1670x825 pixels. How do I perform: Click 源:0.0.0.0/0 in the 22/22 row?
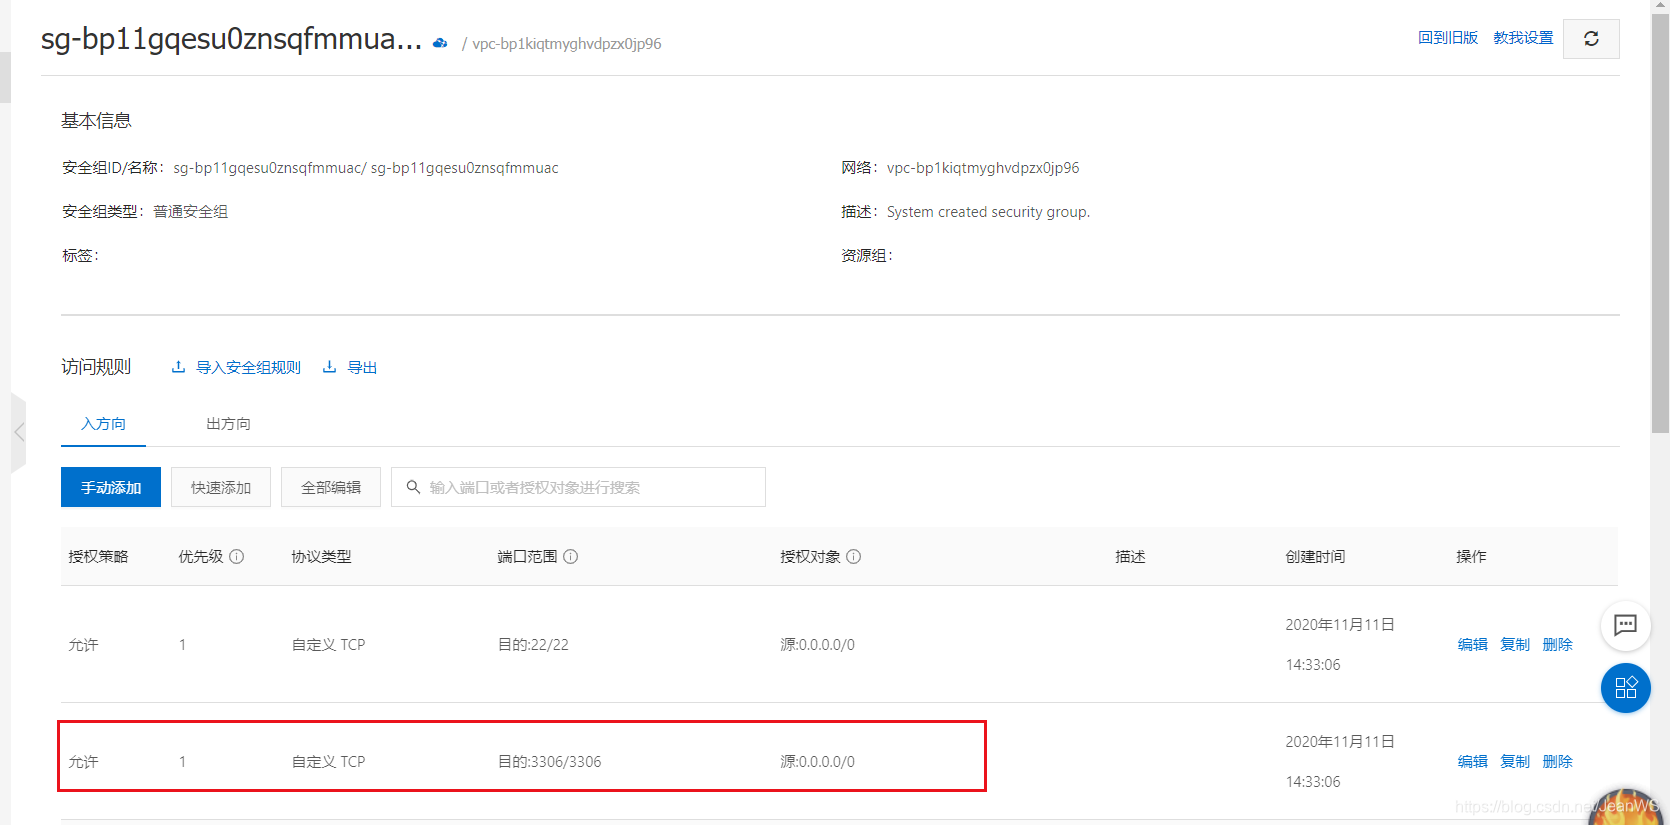point(818,645)
